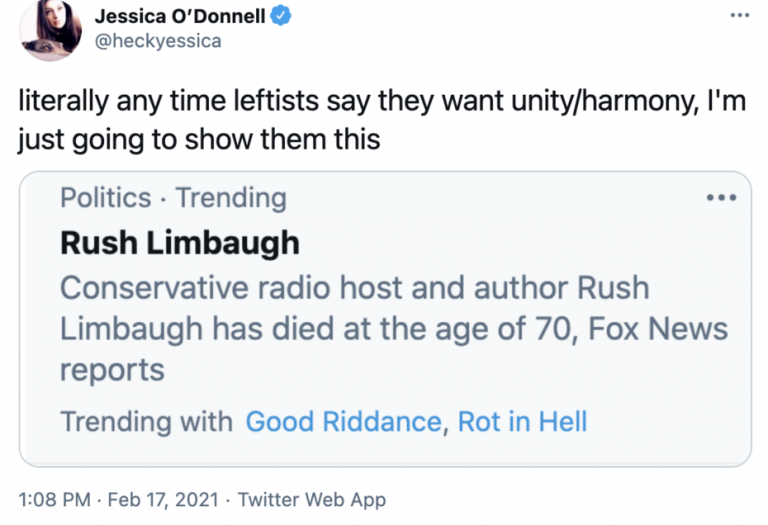Click the Rush Limbaugh trend title

point(180,243)
